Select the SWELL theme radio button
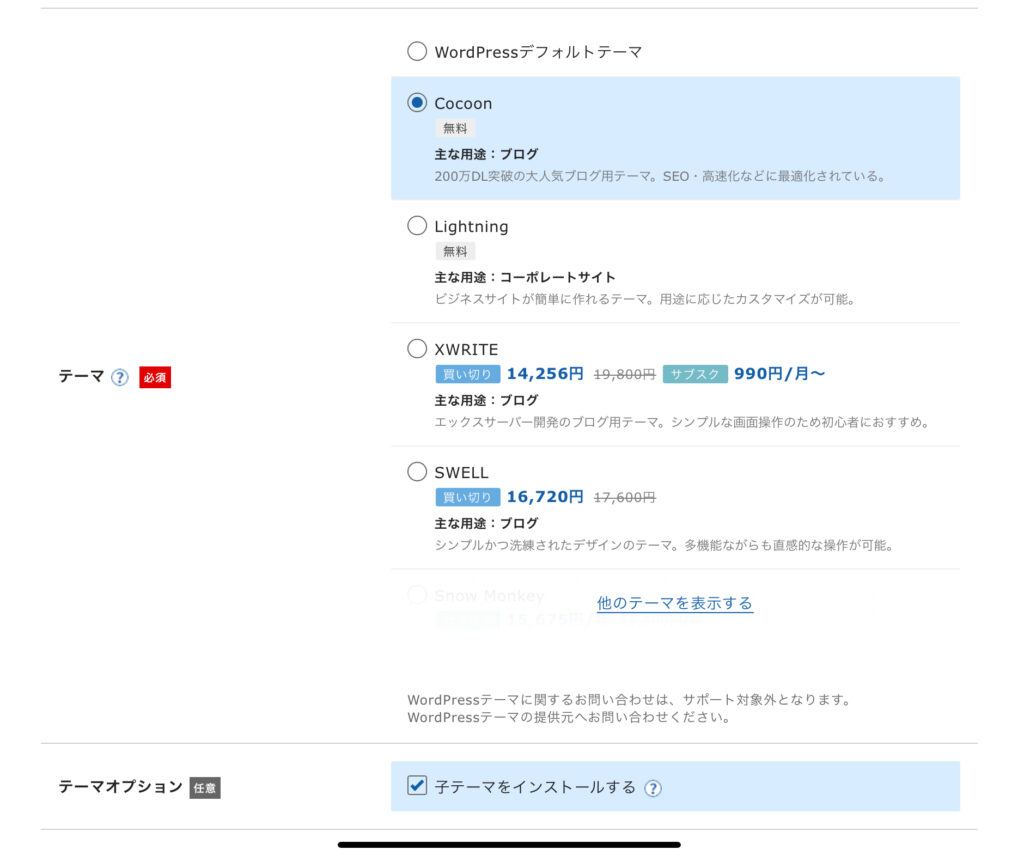 [x=417, y=471]
